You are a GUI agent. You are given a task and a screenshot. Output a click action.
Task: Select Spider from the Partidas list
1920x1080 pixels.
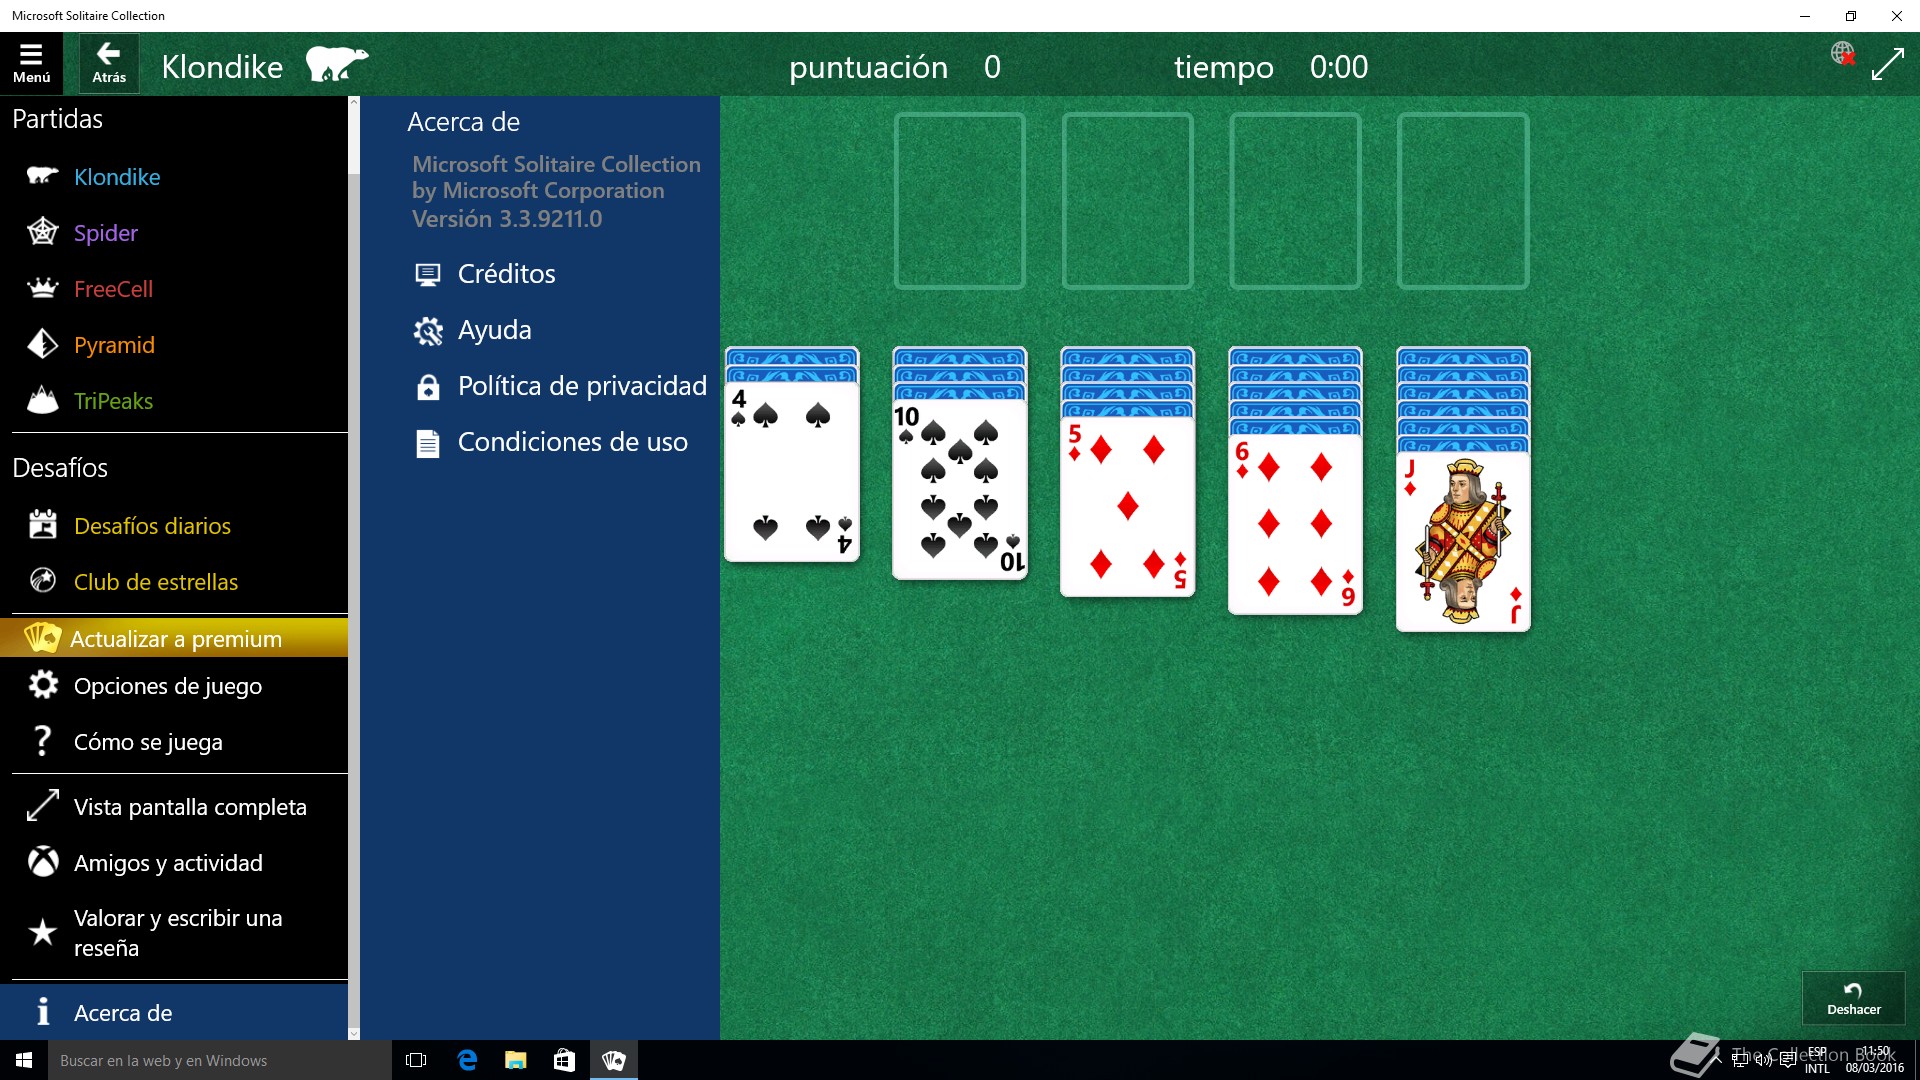(x=174, y=233)
